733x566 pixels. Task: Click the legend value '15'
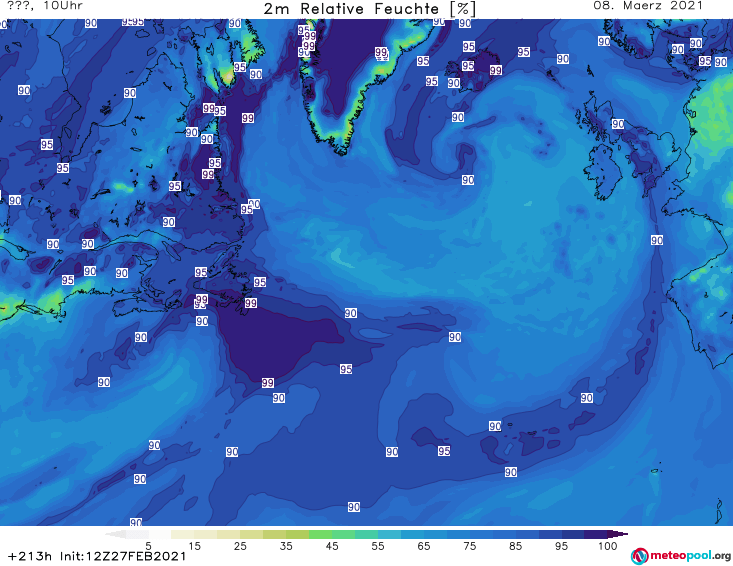[194, 546]
